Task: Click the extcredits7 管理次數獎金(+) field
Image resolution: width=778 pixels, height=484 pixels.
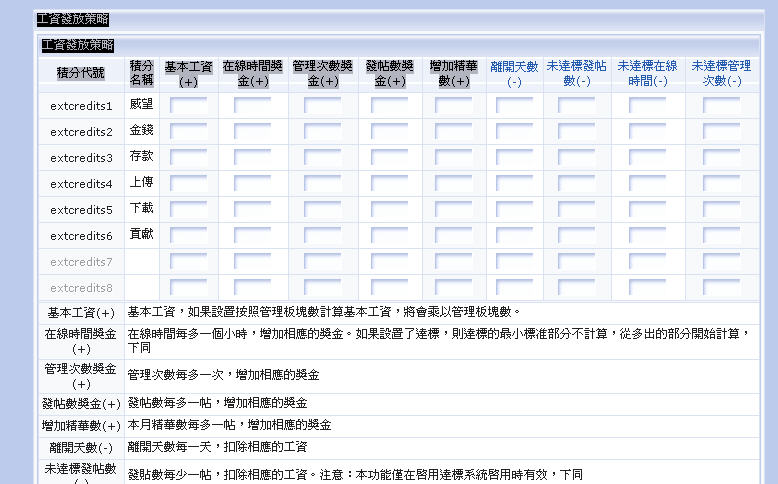Action: coord(323,262)
